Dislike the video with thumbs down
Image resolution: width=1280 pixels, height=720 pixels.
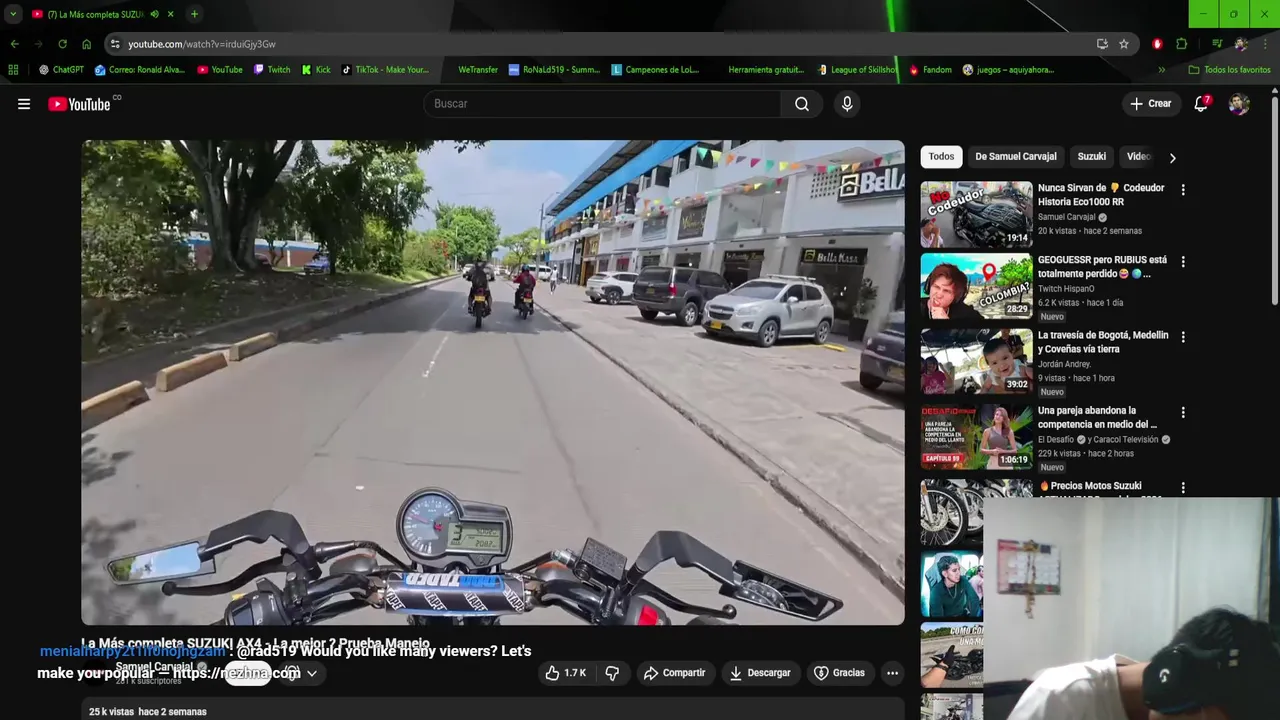point(612,673)
